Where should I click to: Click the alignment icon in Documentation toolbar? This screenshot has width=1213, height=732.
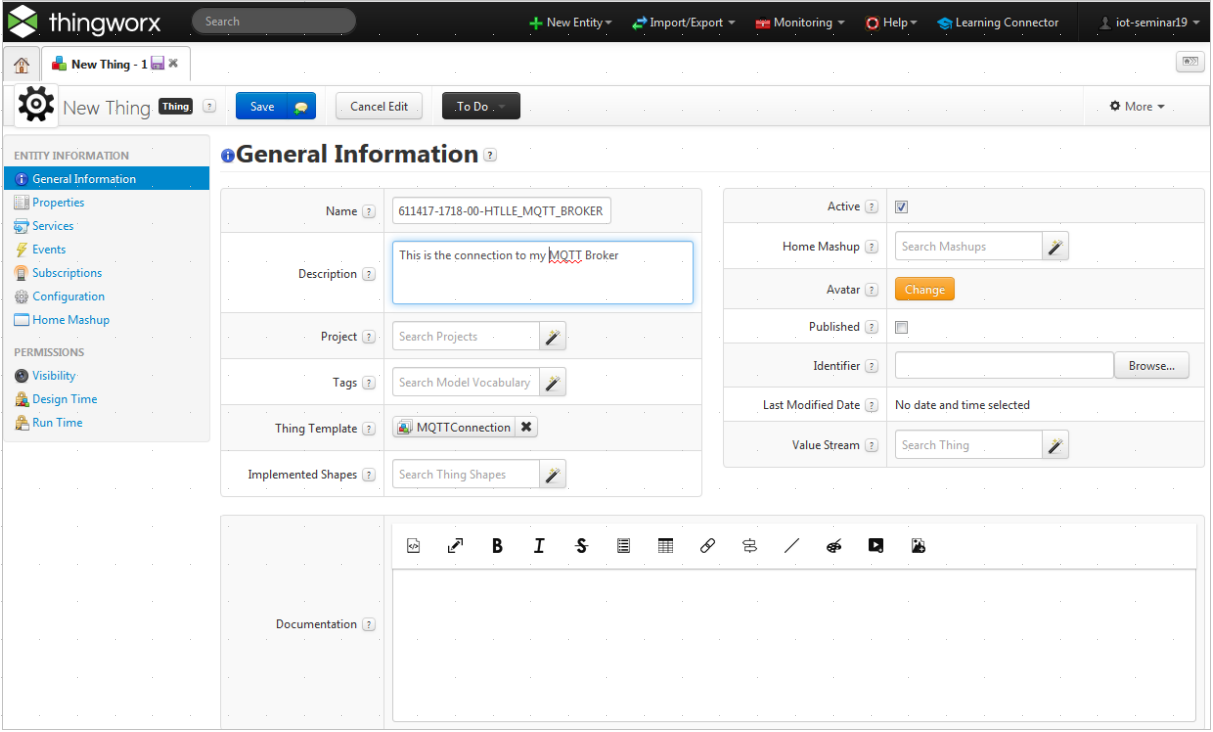pyautogui.click(x=749, y=546)
